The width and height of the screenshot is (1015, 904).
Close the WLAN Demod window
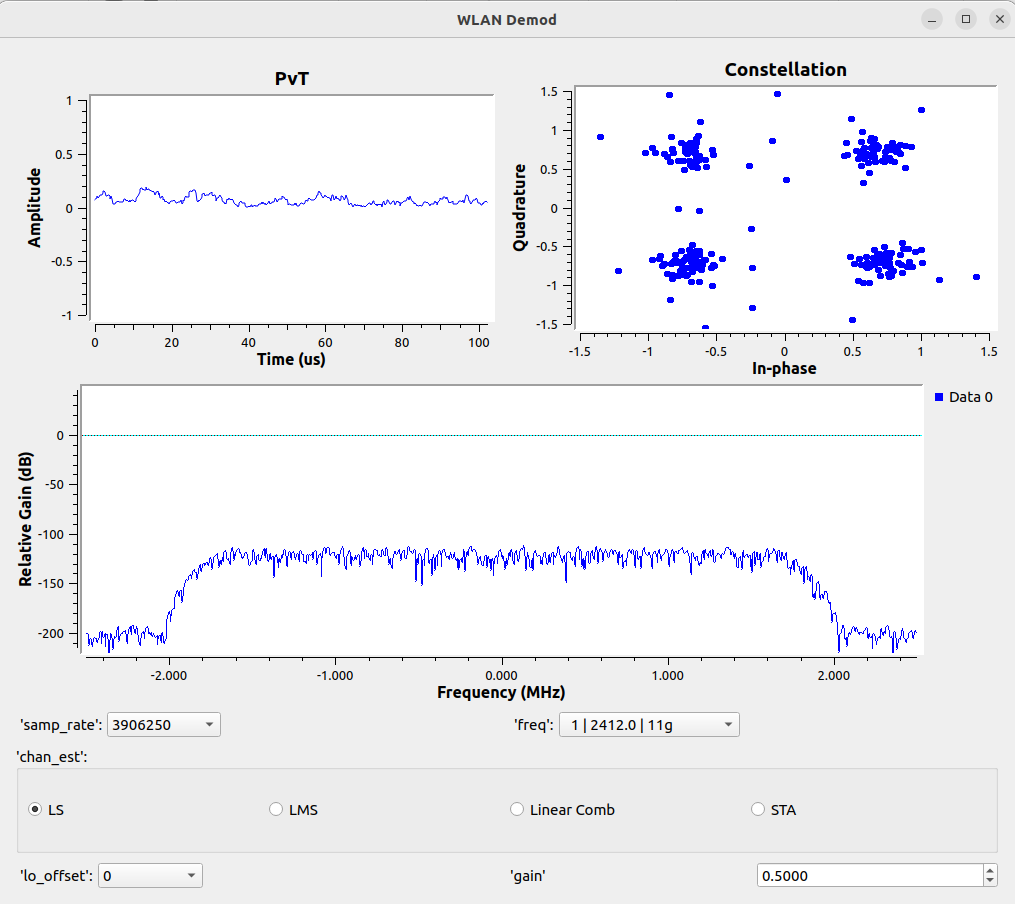[x=999, y=19]
